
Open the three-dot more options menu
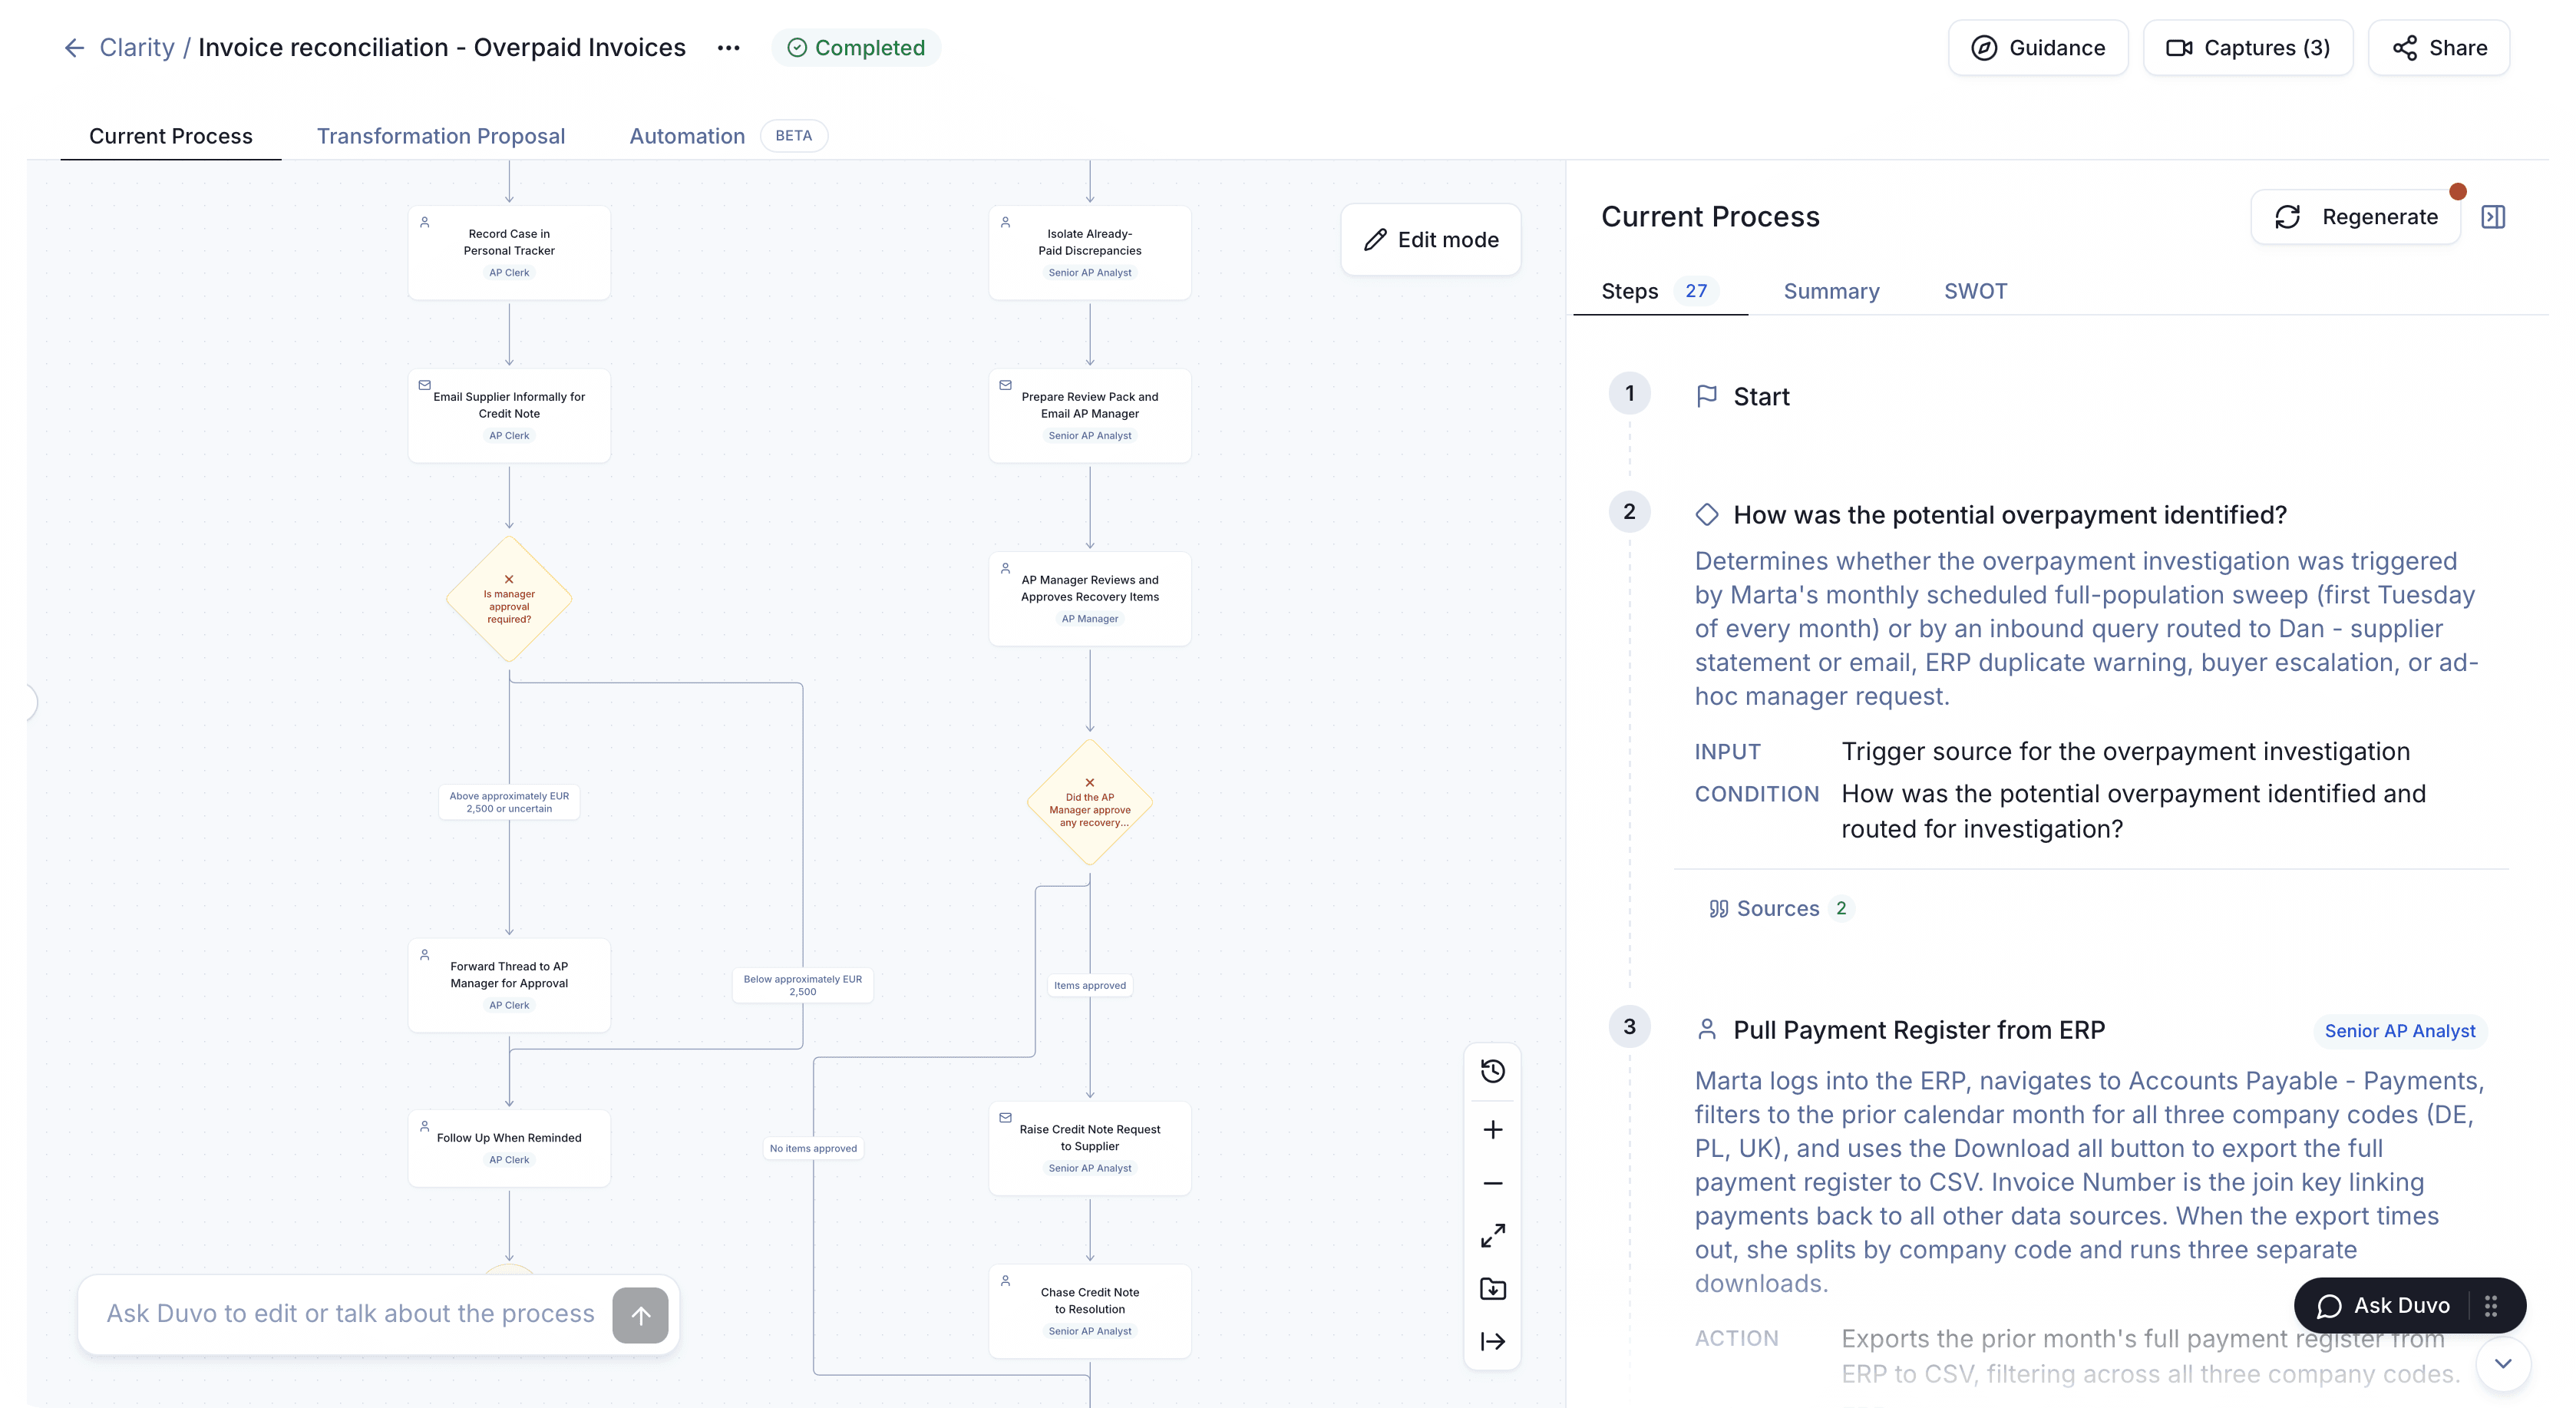(728, 48)
